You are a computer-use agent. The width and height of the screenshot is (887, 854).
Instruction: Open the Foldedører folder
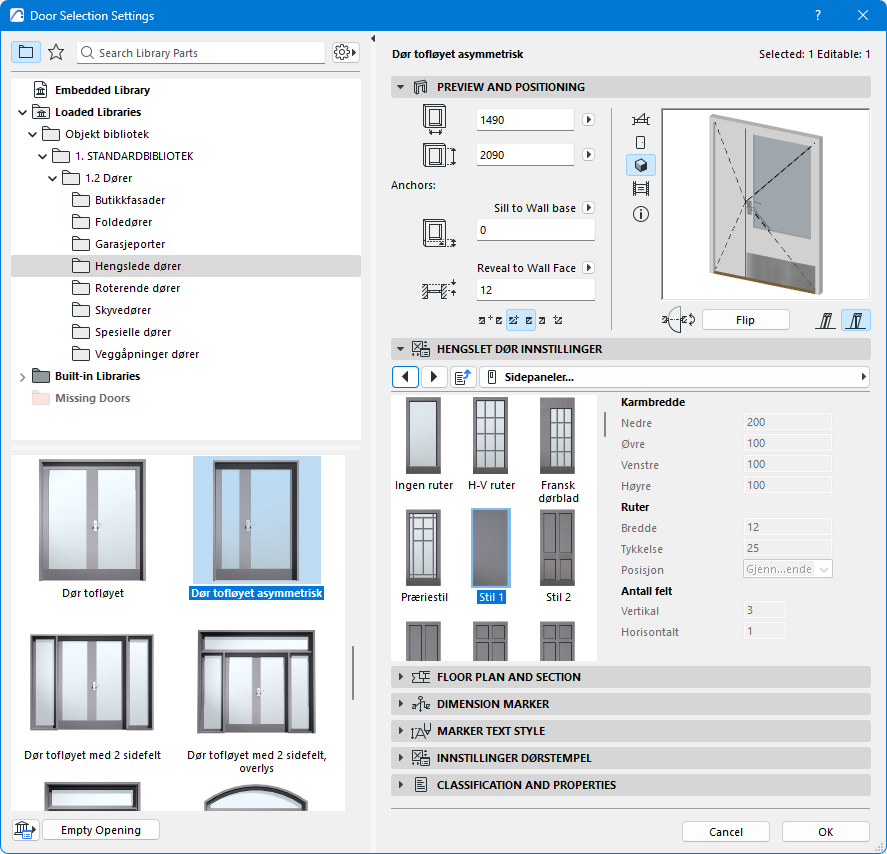tap(123, 222)
